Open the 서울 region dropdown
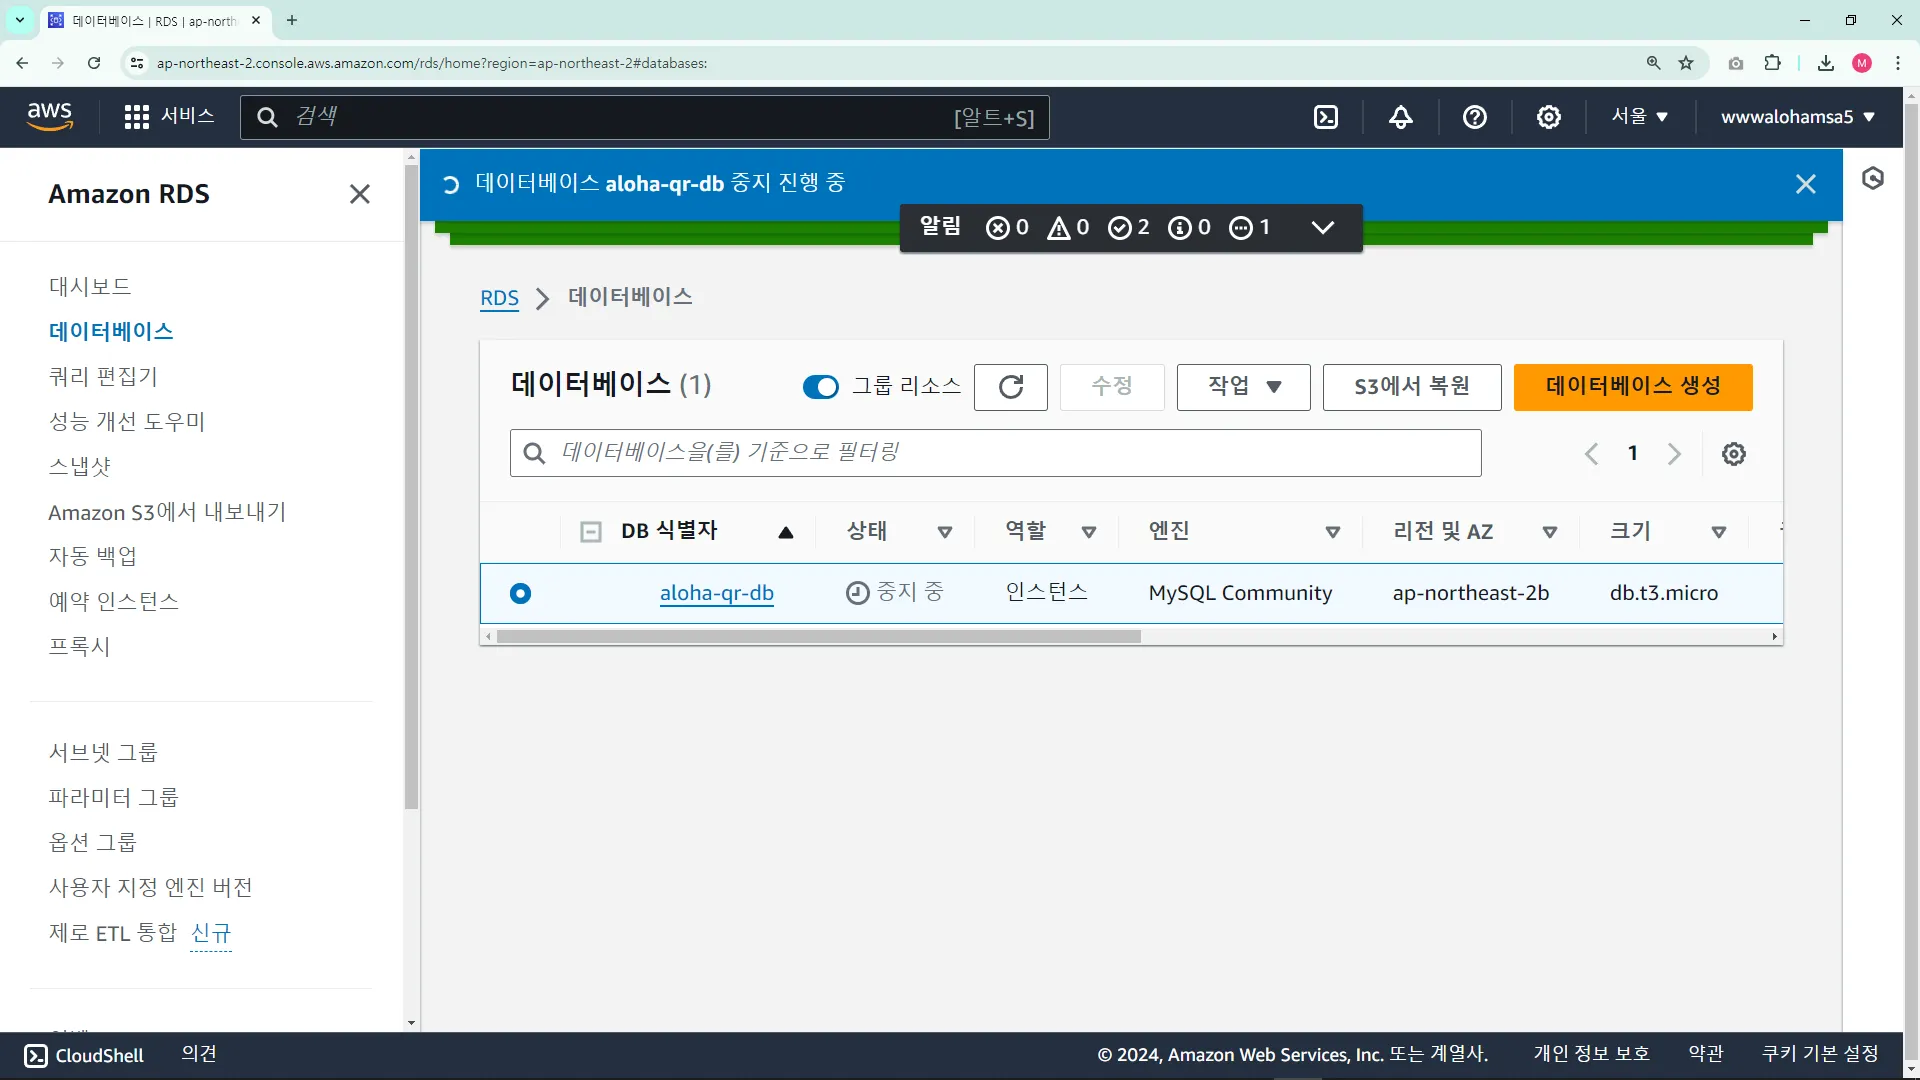 click(1639, 117)
